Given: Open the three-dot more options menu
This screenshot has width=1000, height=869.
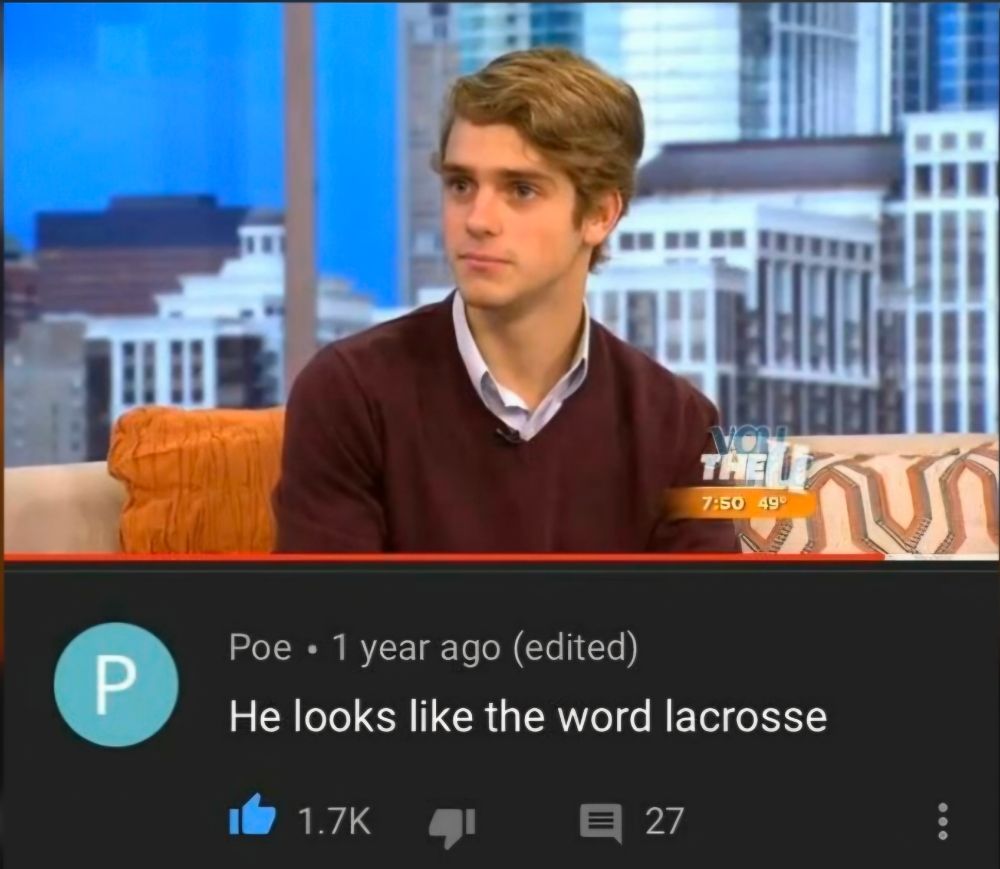Looking at the screenshot, I should 945,822.
